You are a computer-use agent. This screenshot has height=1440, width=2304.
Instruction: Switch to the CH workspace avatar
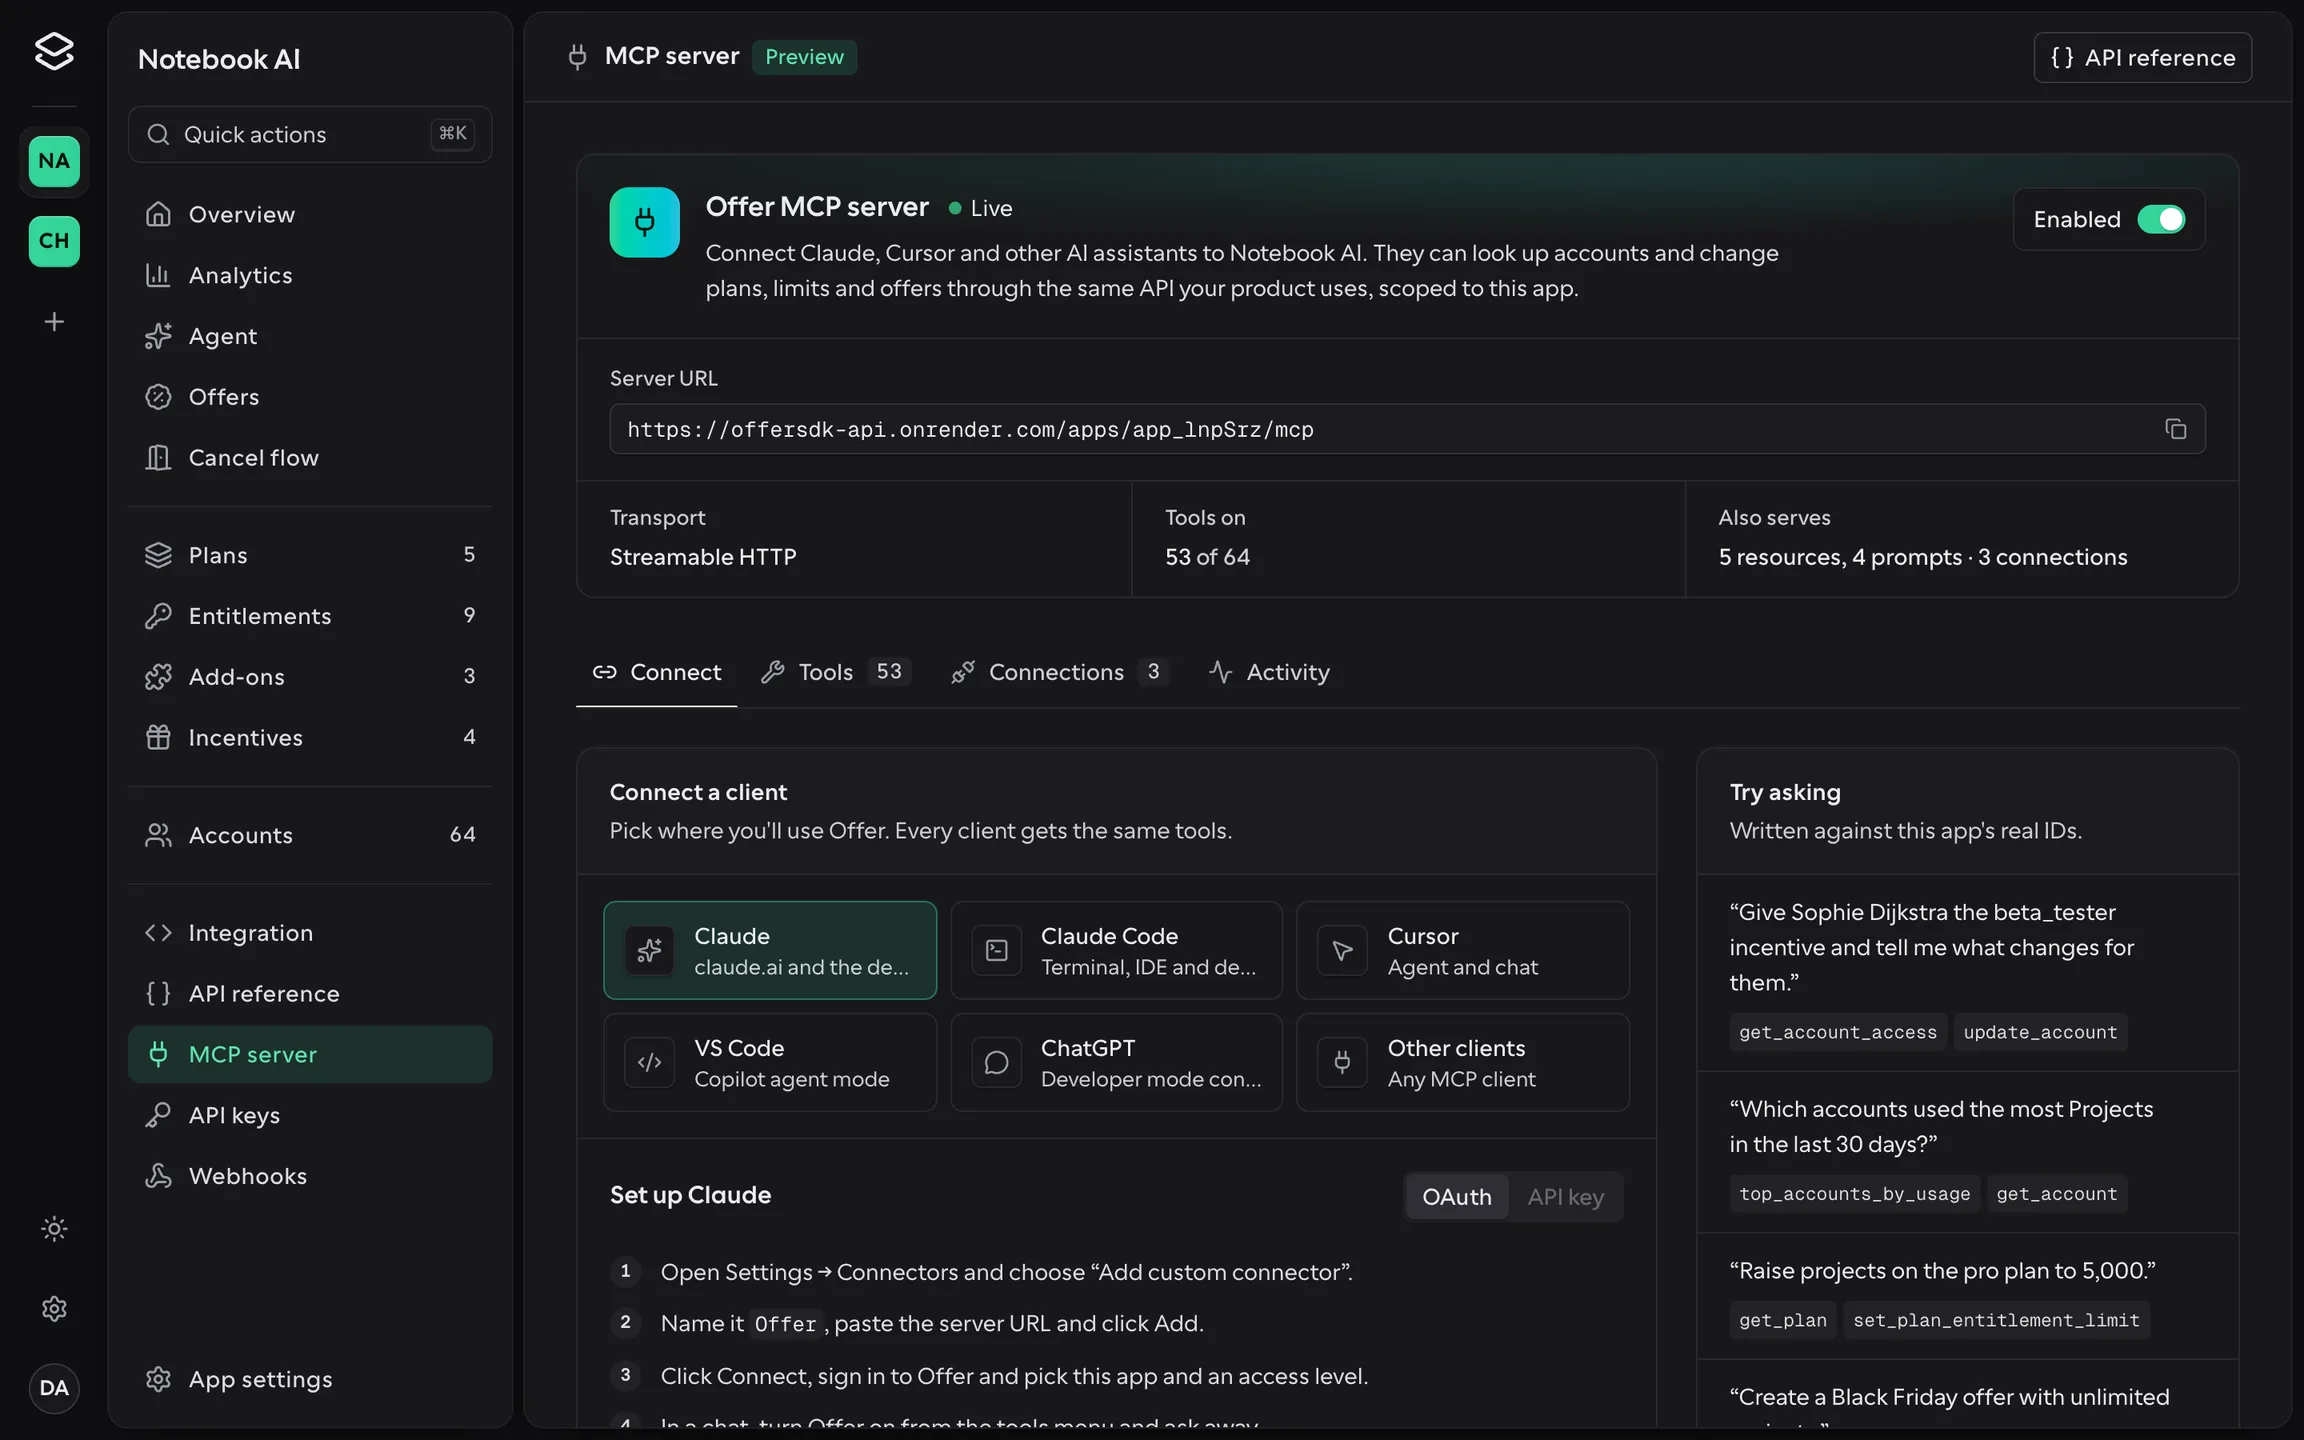(54, 241)
